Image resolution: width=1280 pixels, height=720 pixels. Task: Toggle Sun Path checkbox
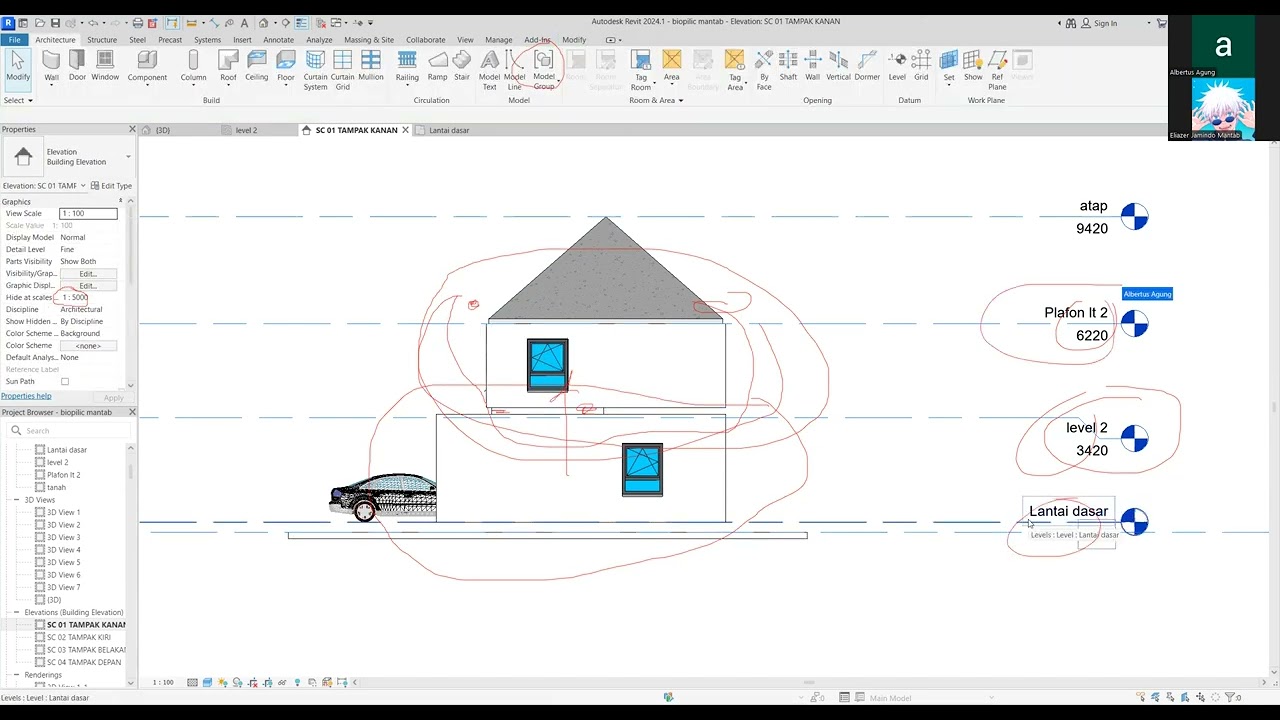click(x=65, y=381)
